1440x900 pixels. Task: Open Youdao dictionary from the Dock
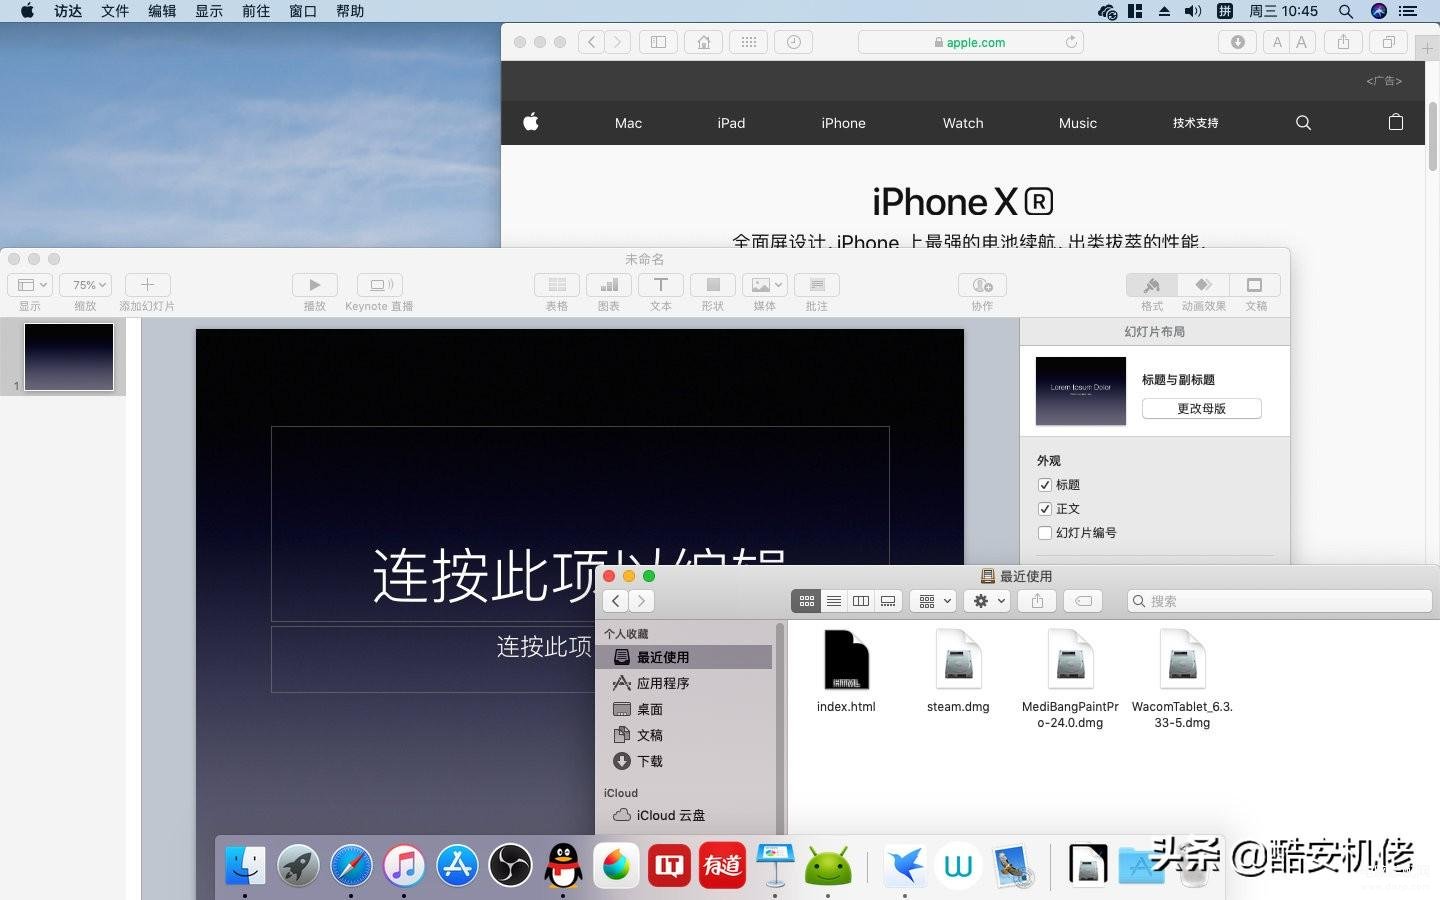[x=722, y=865]
